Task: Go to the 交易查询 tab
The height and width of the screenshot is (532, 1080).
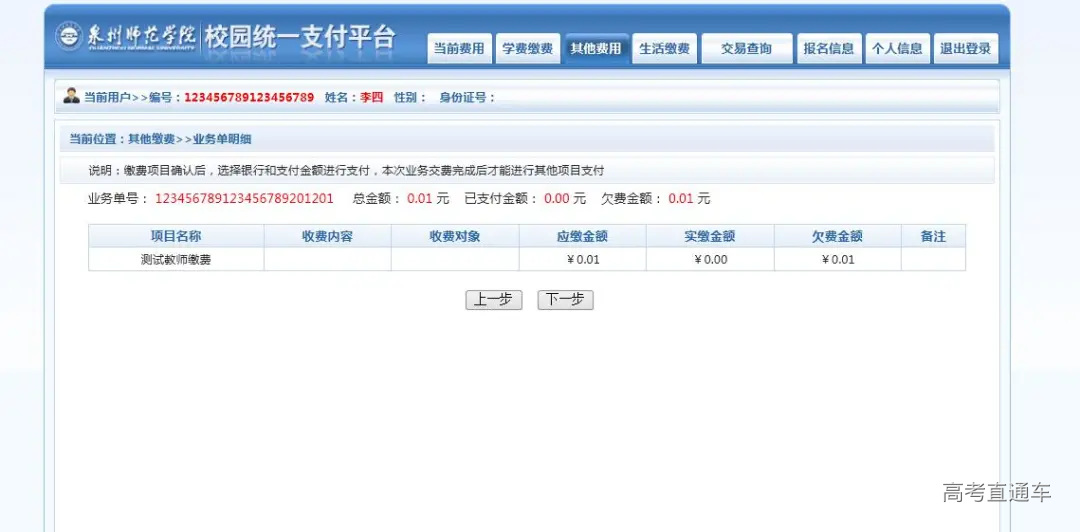Action: click(x=747, y=49)
